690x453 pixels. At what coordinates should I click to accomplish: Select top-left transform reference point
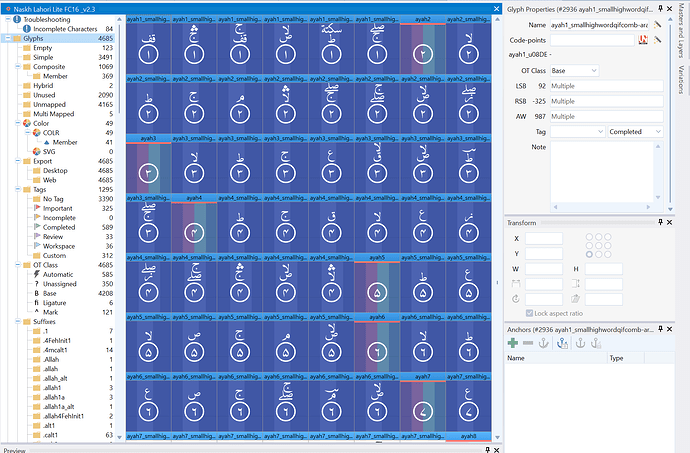pos(589,237)
